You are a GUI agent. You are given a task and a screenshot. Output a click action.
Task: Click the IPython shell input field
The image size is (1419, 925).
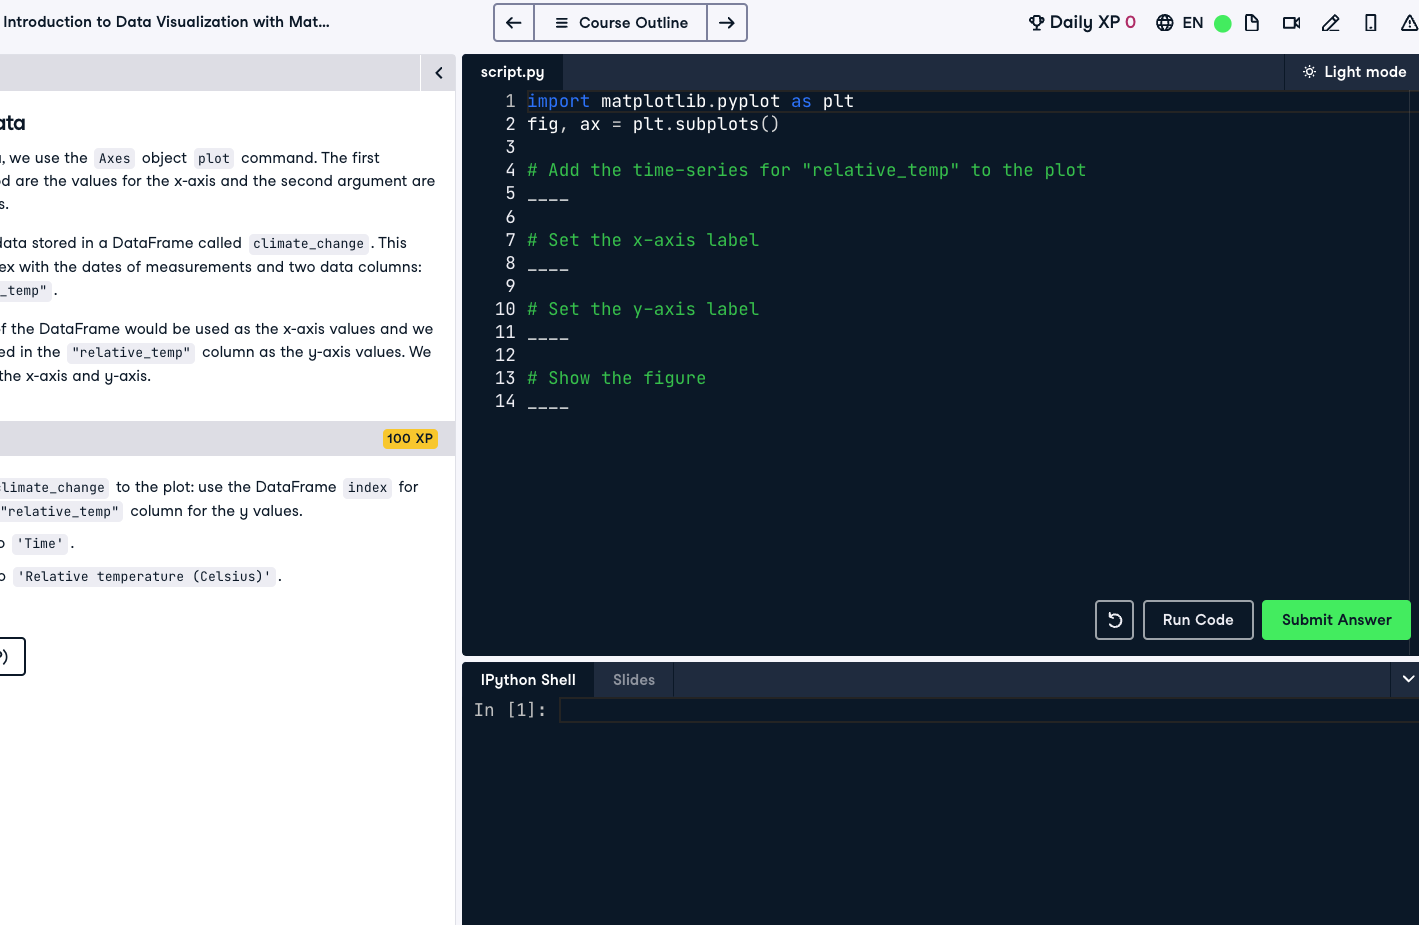click(x=985, y=710)
